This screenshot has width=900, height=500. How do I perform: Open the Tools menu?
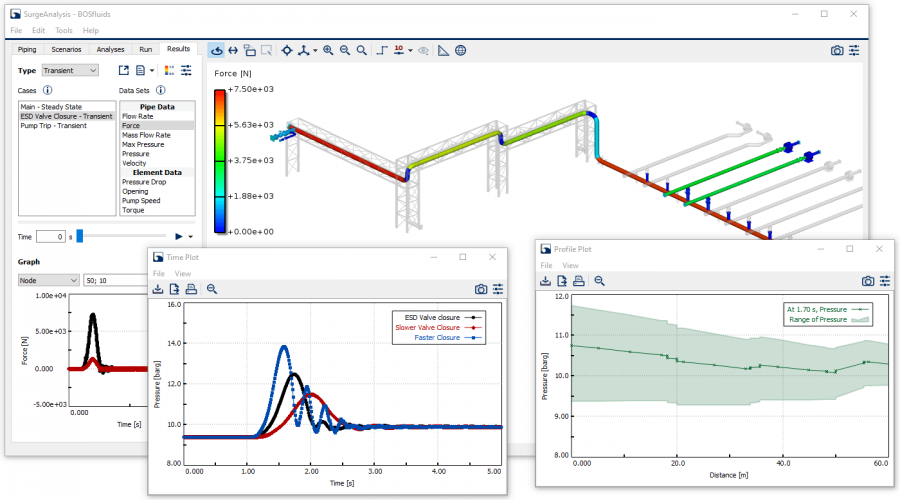64,31
